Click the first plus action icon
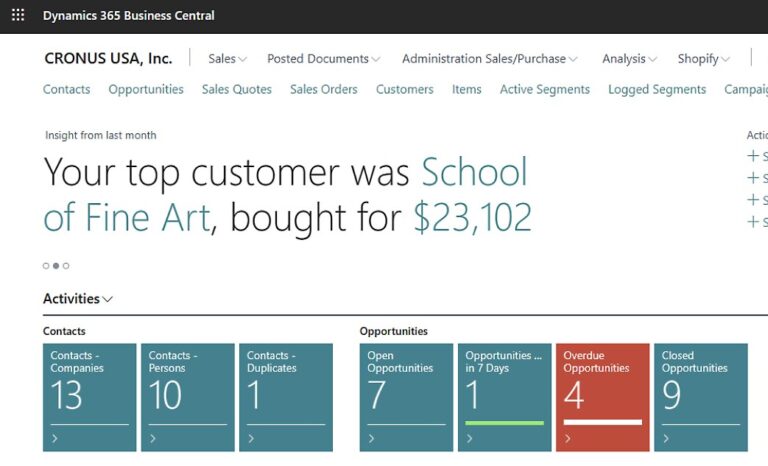768x466 pixels. pos(753,156)
